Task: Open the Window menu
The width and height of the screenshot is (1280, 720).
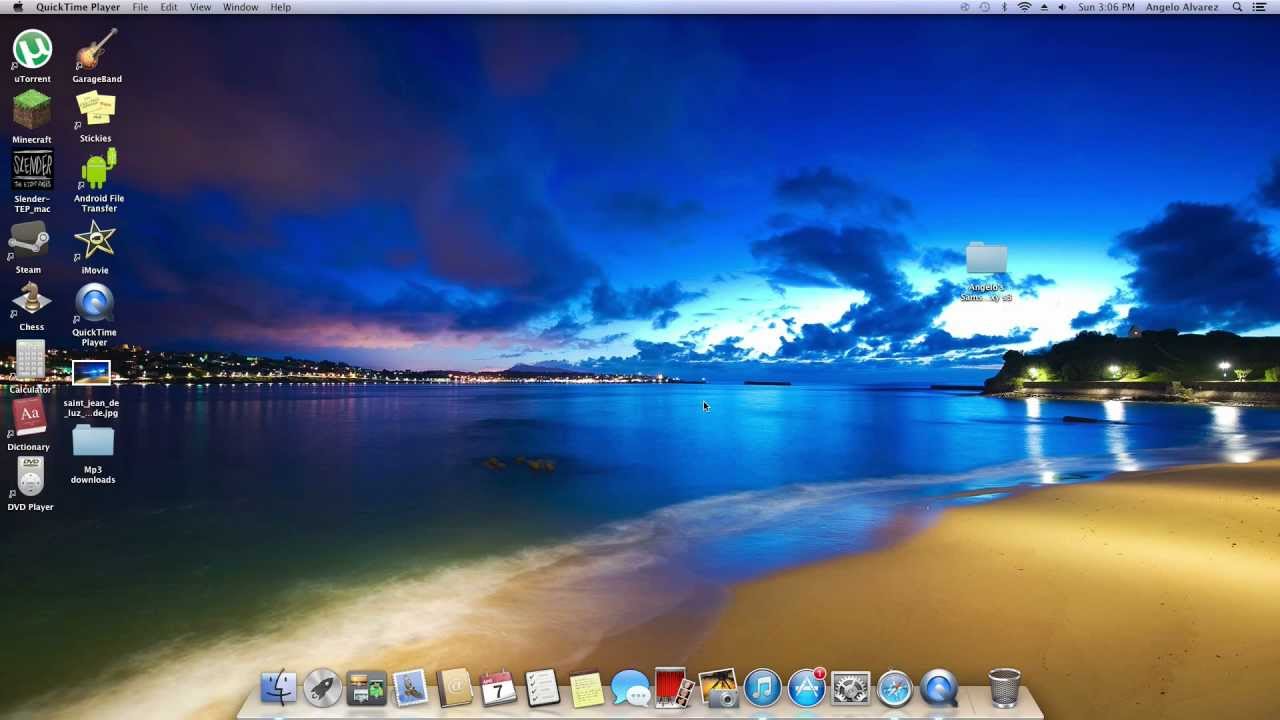Action: (x=240, y=7)
